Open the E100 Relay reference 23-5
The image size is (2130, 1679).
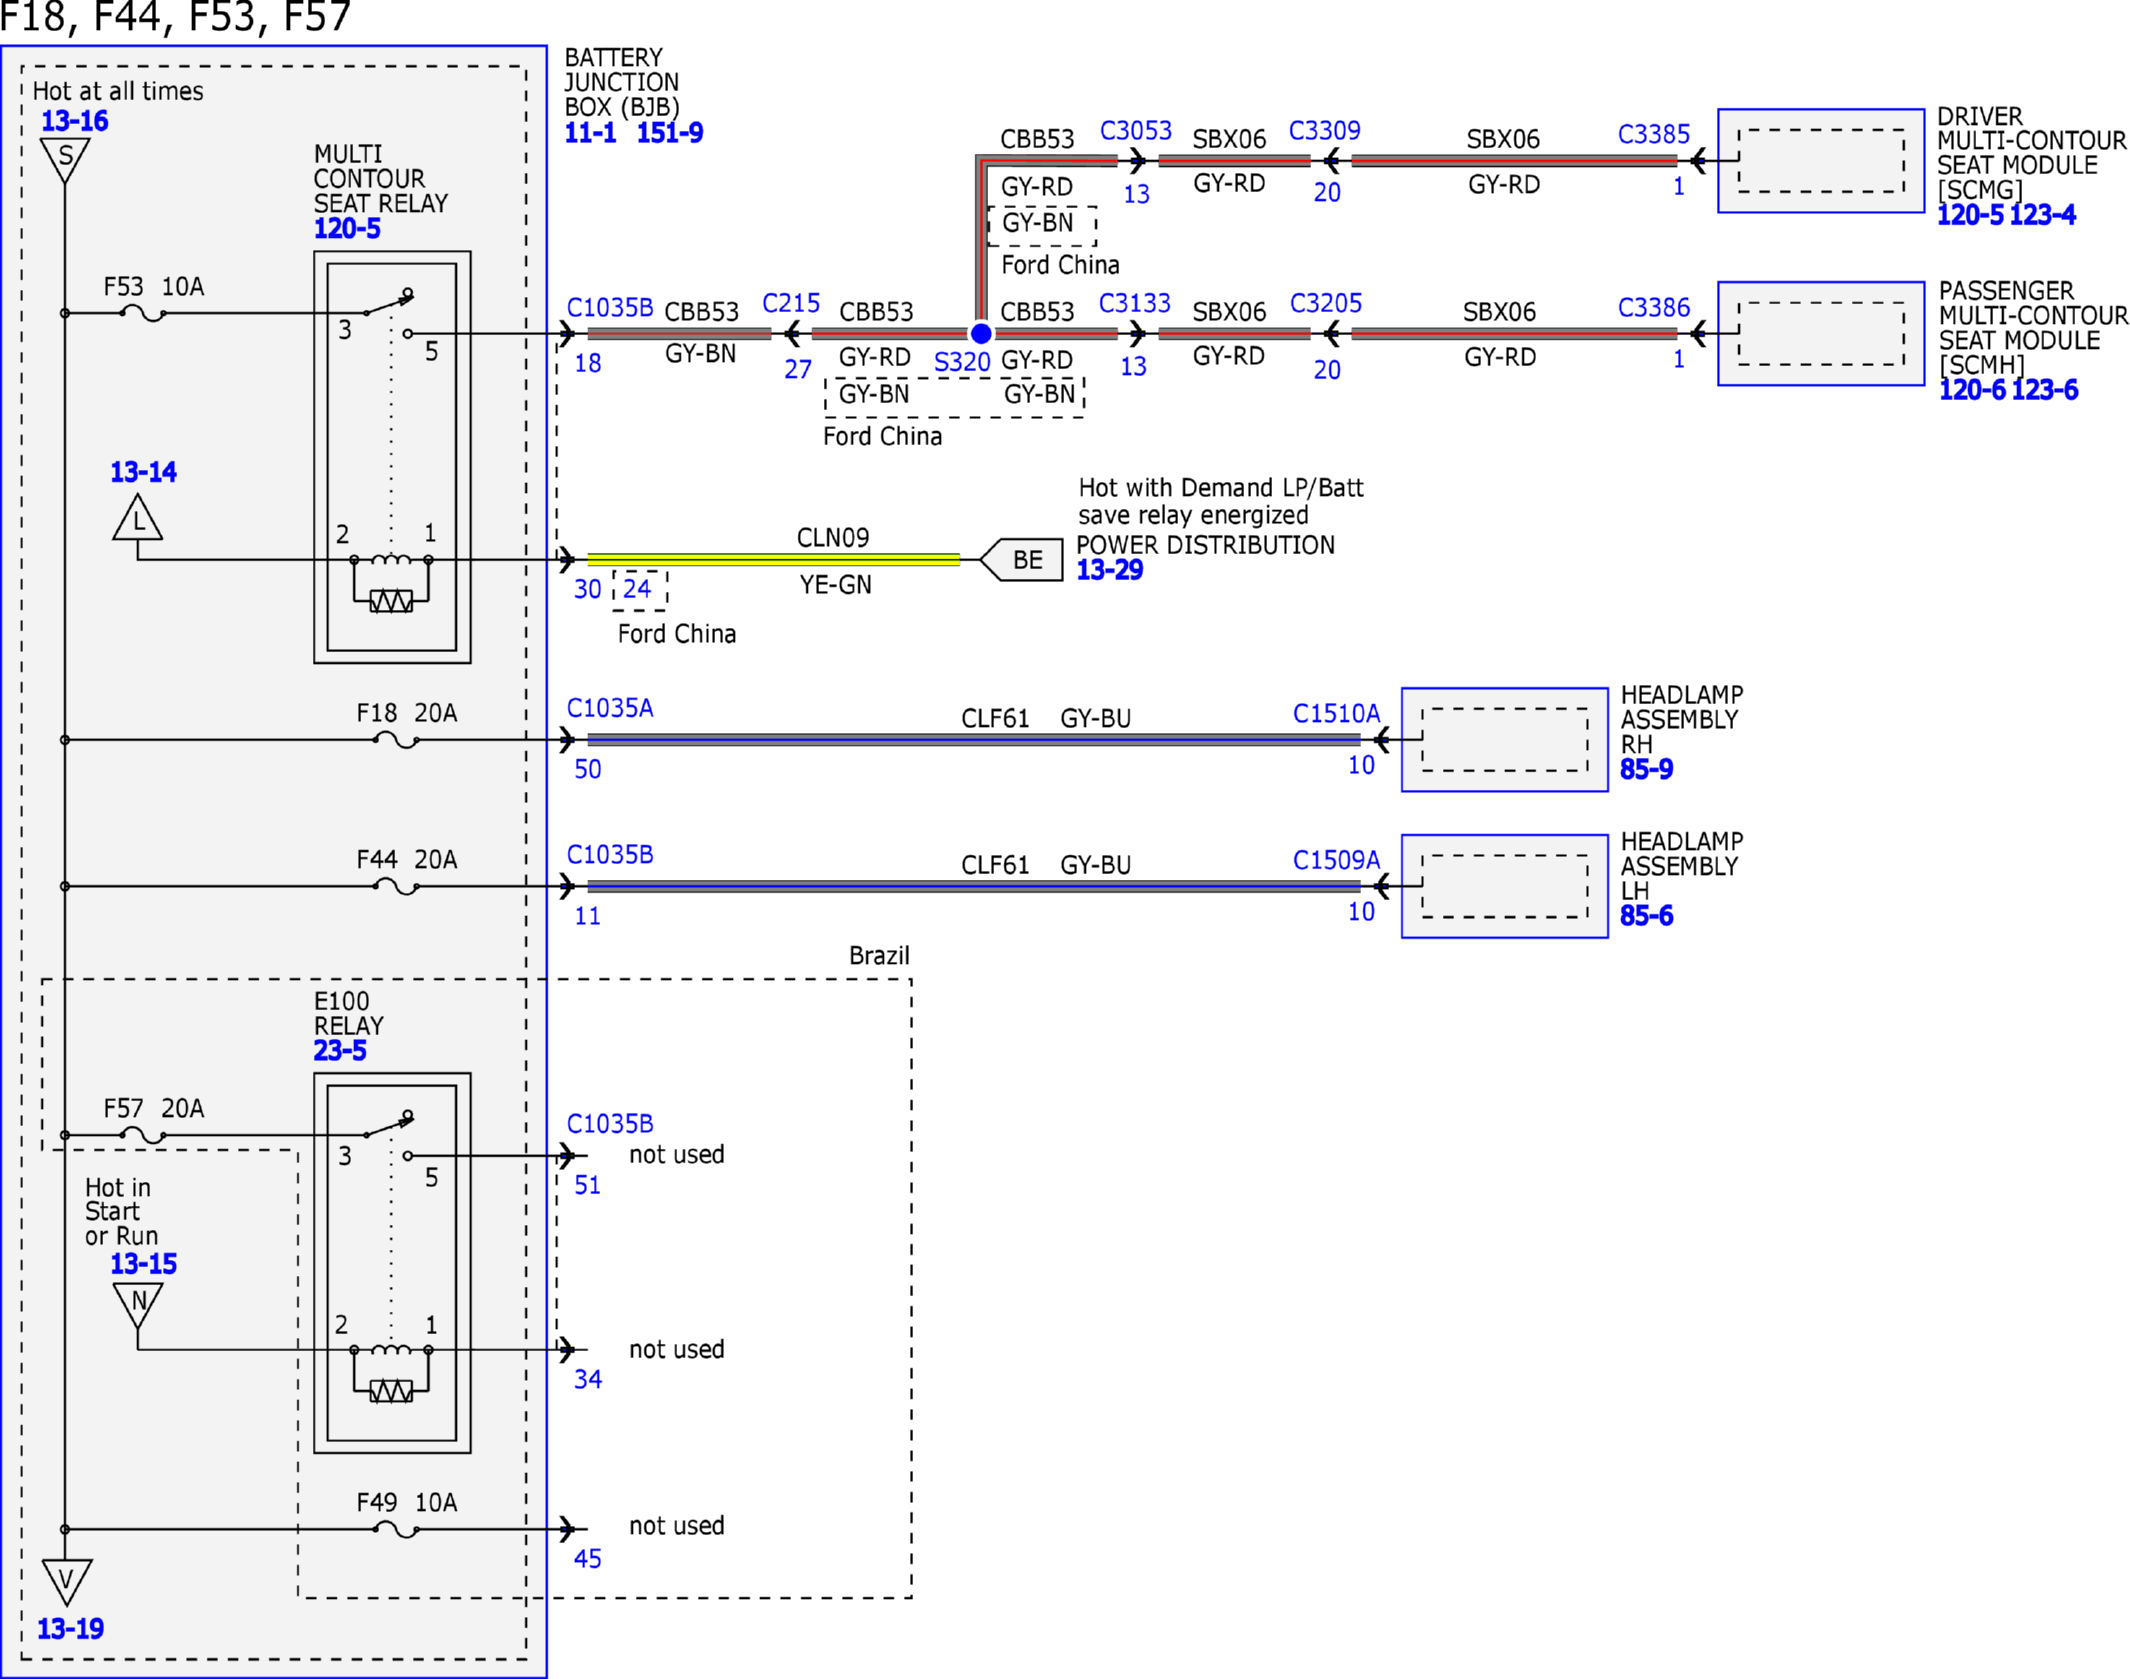click(340, 1051)
